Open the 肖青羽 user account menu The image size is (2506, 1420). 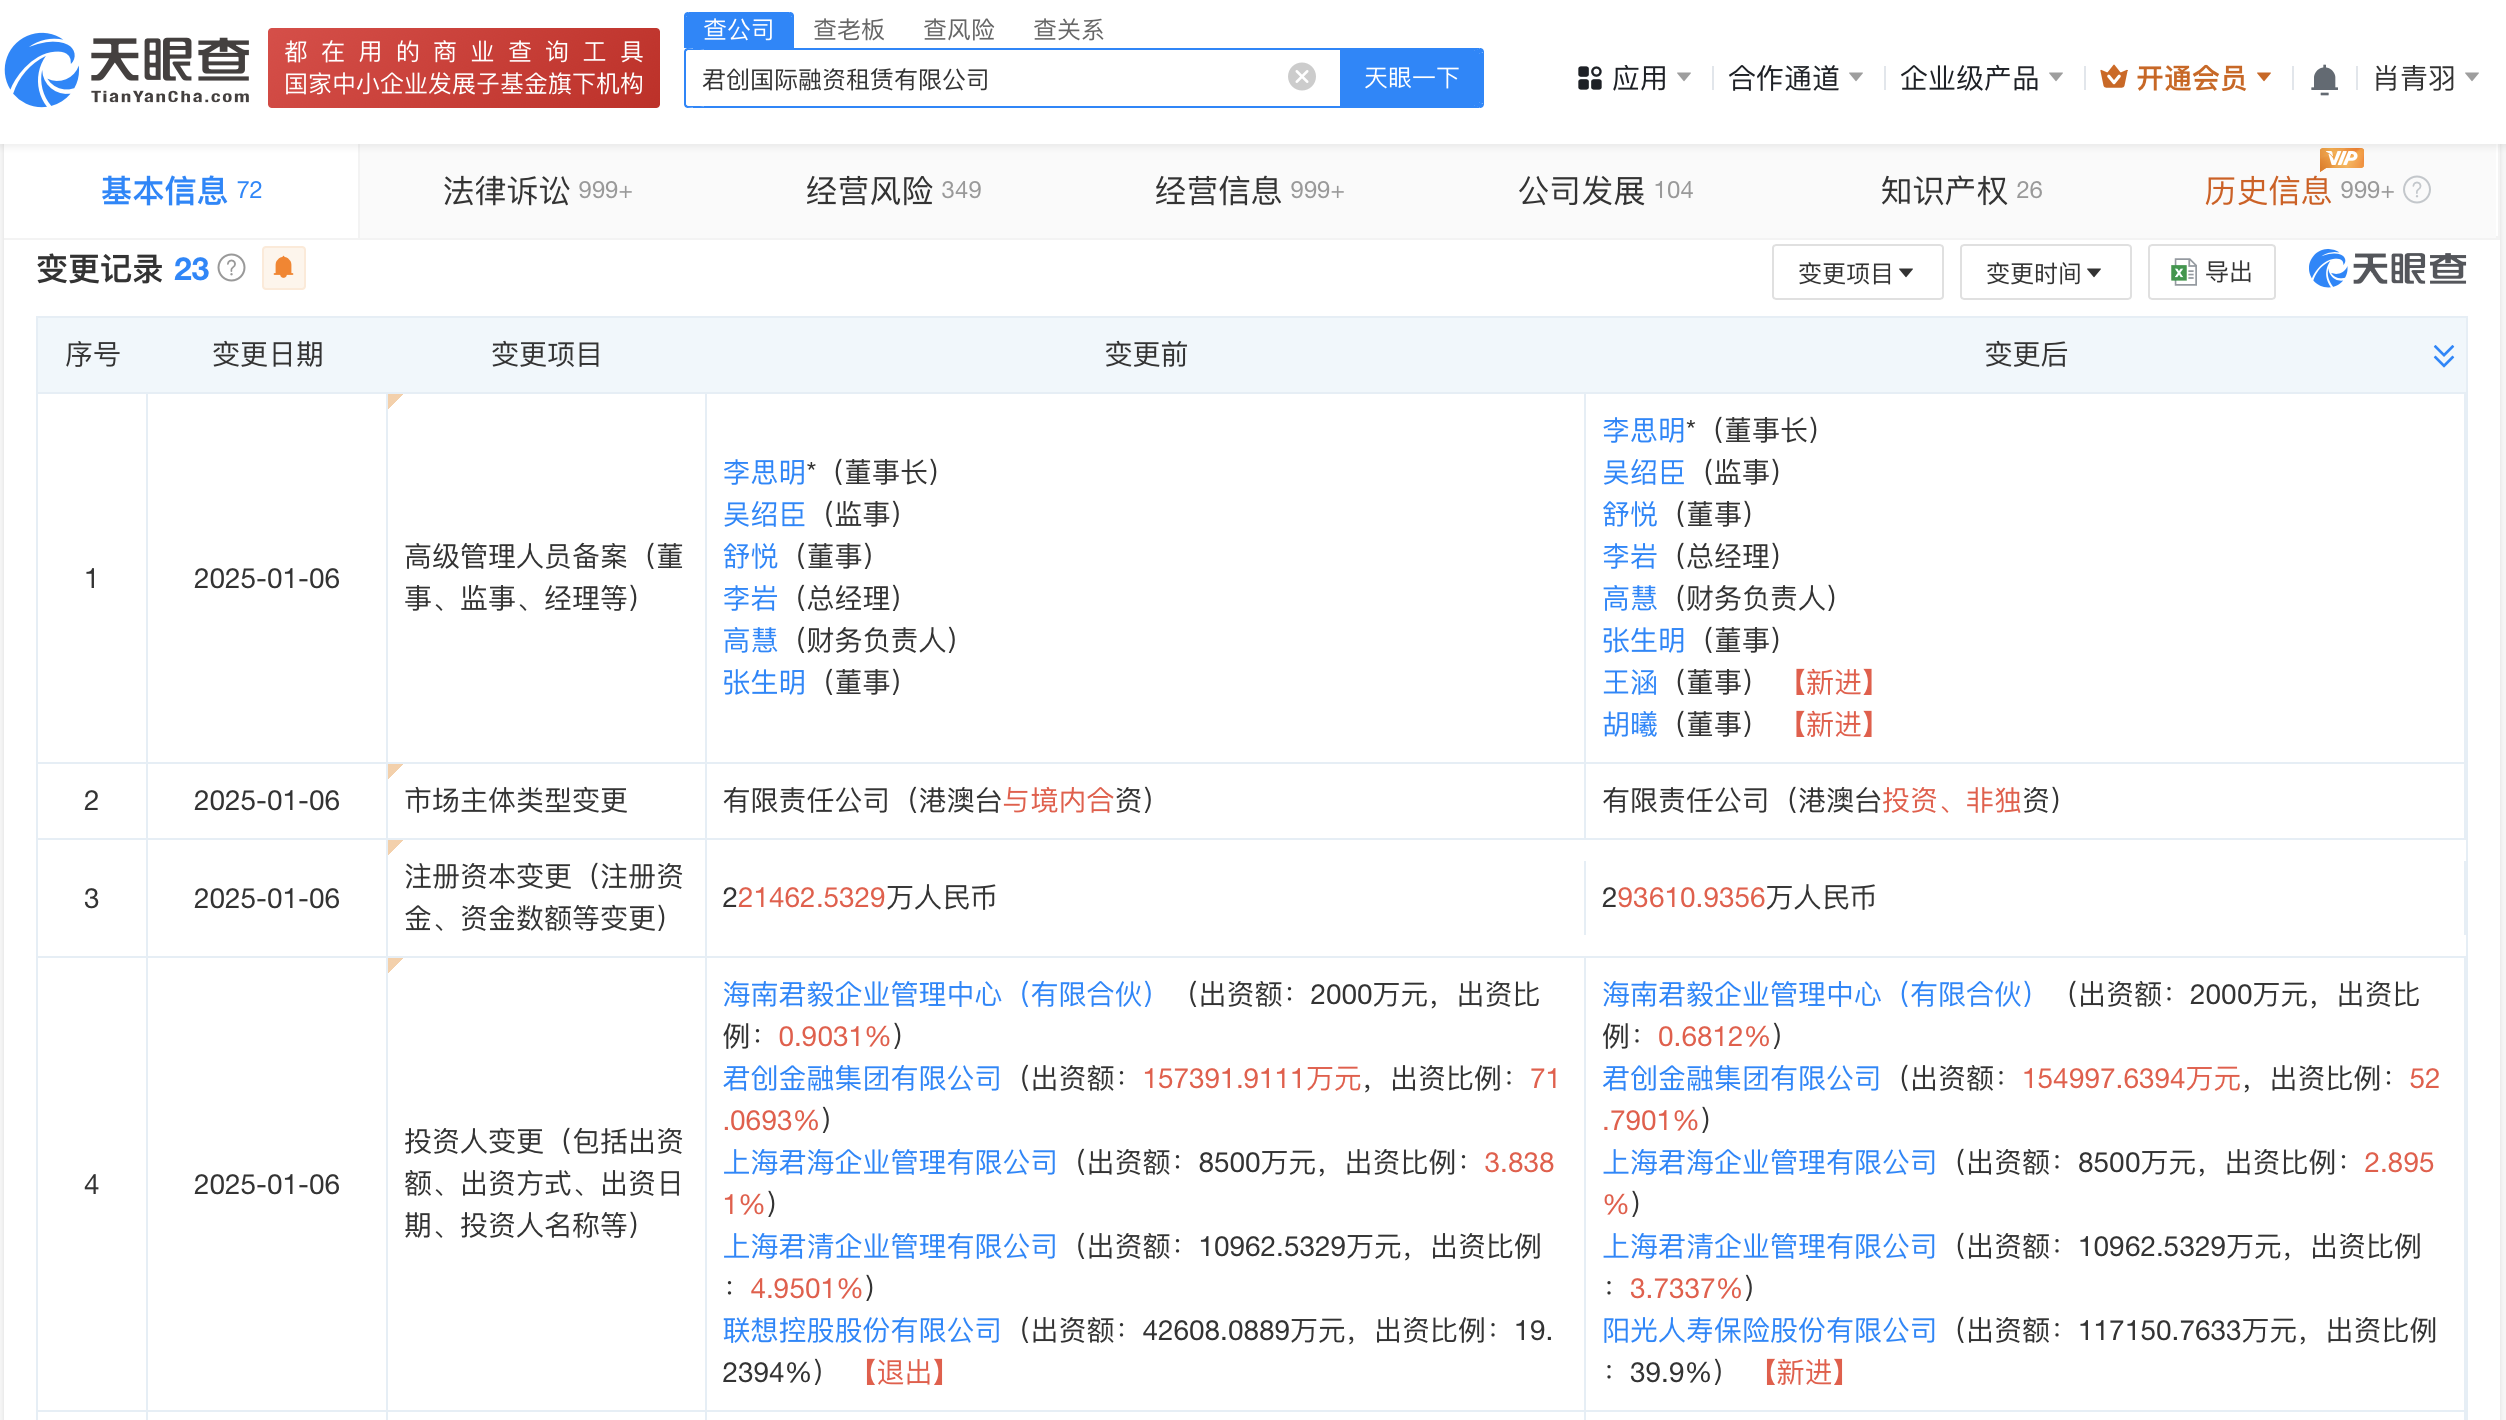click(x=2425, y=78)
